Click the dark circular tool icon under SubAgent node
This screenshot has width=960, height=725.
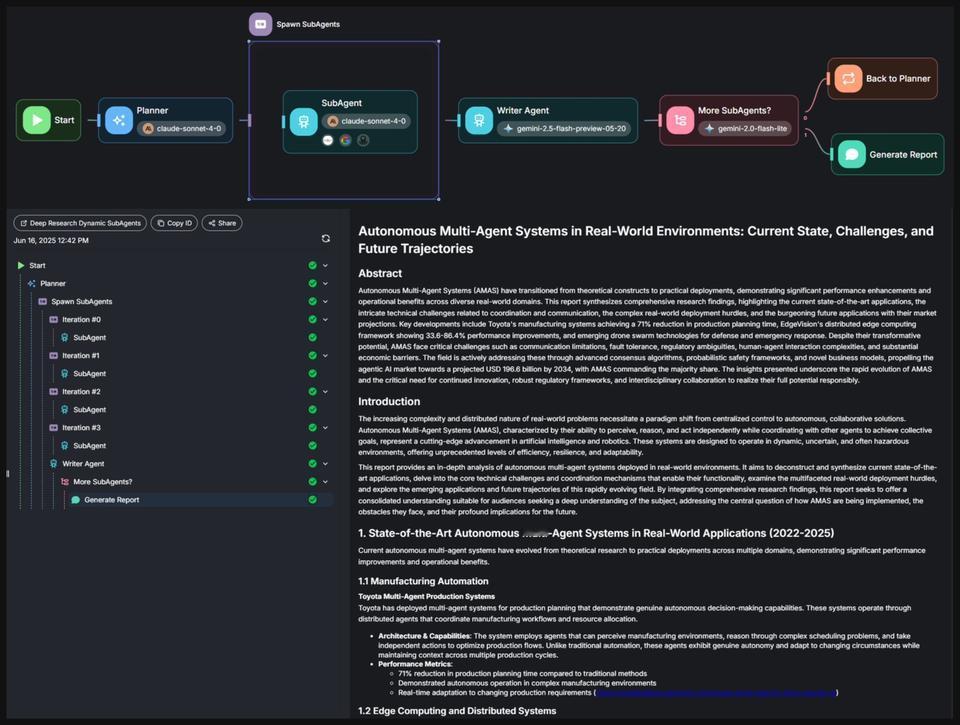363,140
